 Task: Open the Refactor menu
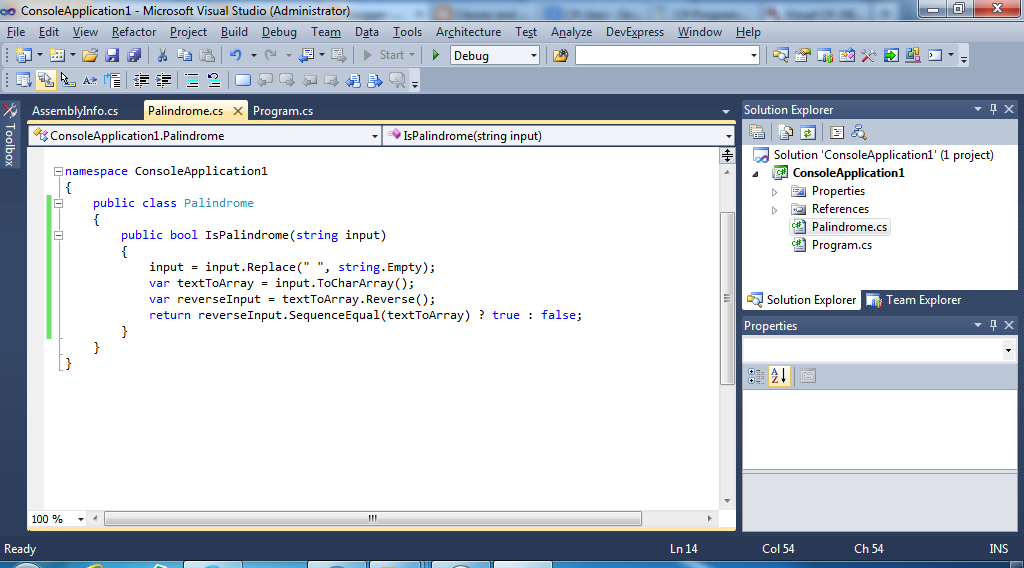[134, 32]
